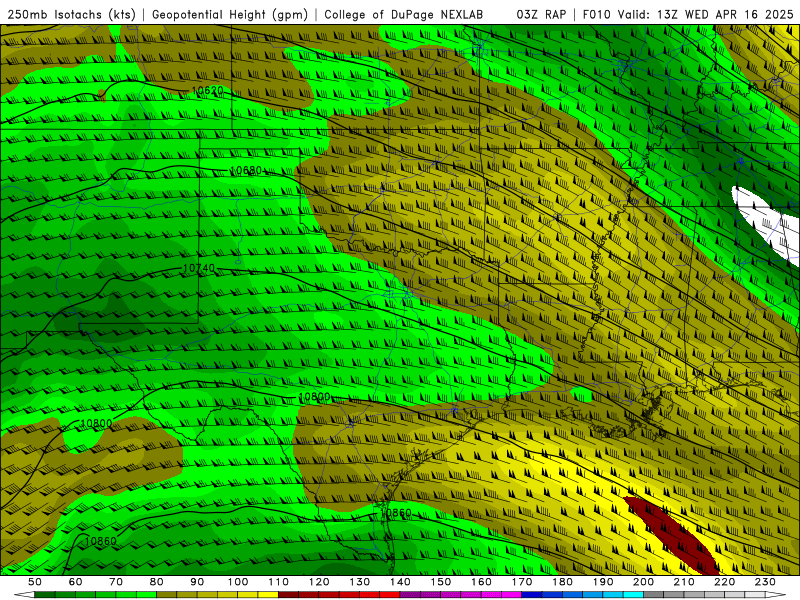The height and width of the screenshot is (600, 800).
Task: Click the '60' colorbar label
Action: 75,582
